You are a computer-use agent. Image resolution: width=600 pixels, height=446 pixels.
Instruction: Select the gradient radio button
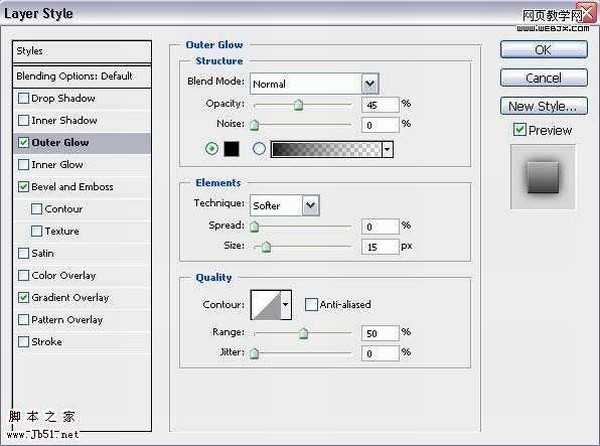coord(259,149)
